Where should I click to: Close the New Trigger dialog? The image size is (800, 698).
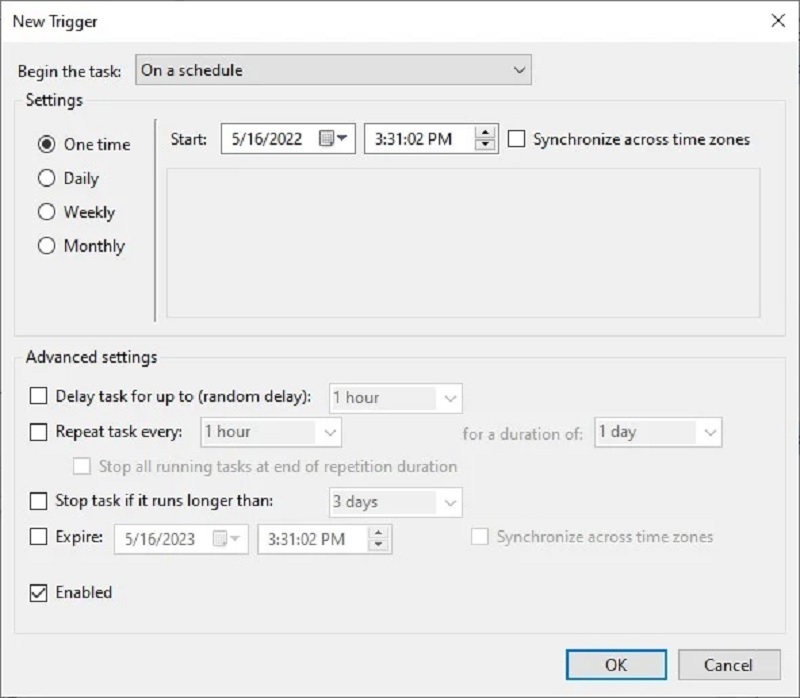(778, 20)
